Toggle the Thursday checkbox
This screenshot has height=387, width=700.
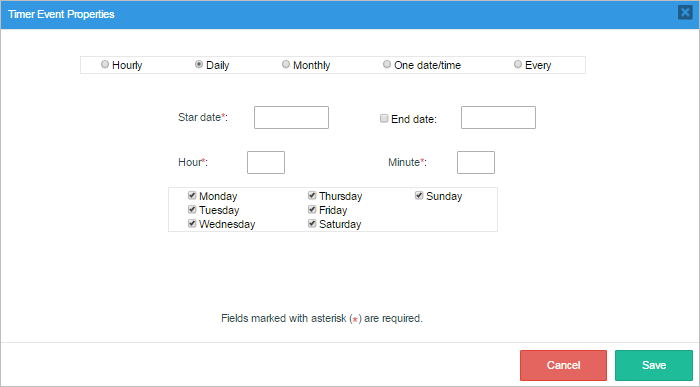312,196
